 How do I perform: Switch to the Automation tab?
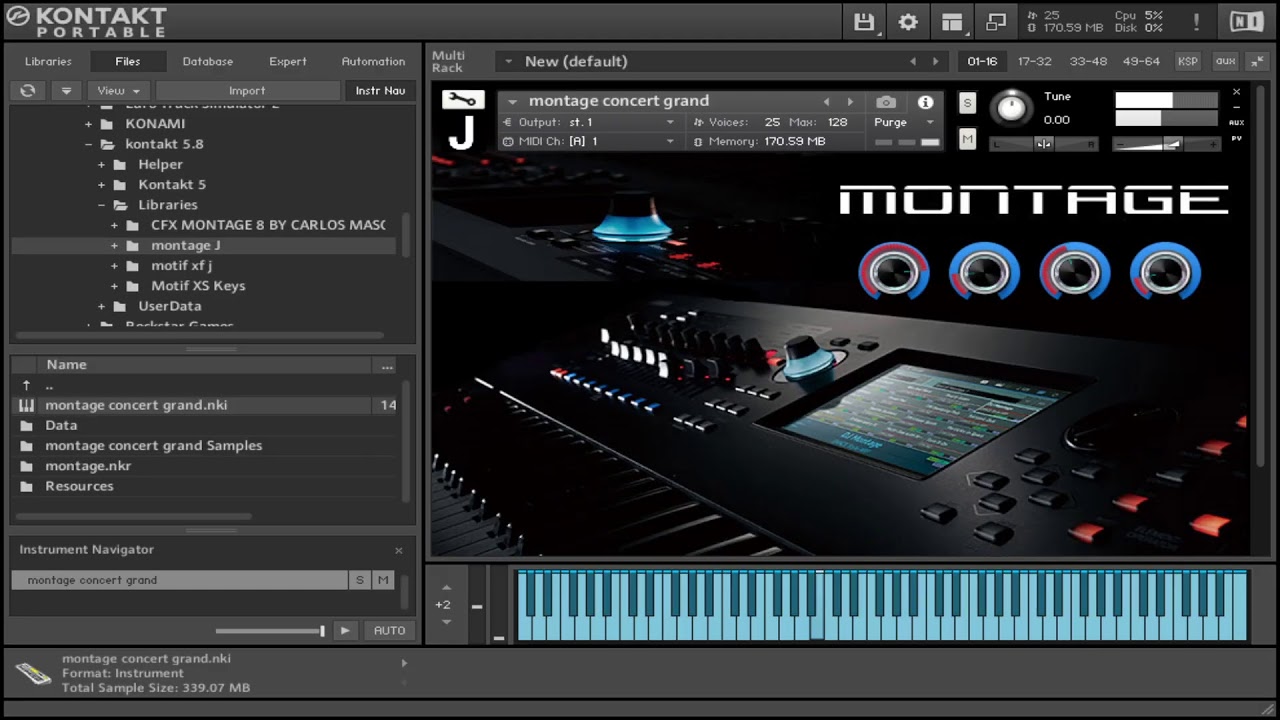coord(374,61)
